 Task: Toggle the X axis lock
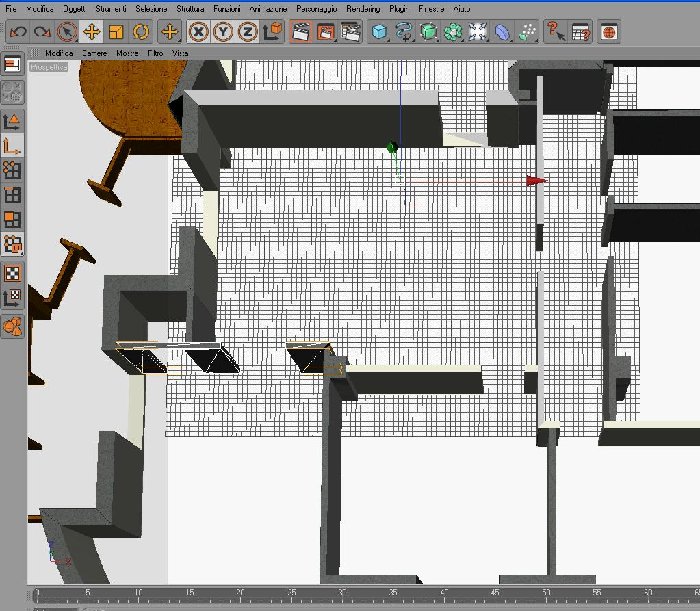pyautogui.click(x=198, y=32)
